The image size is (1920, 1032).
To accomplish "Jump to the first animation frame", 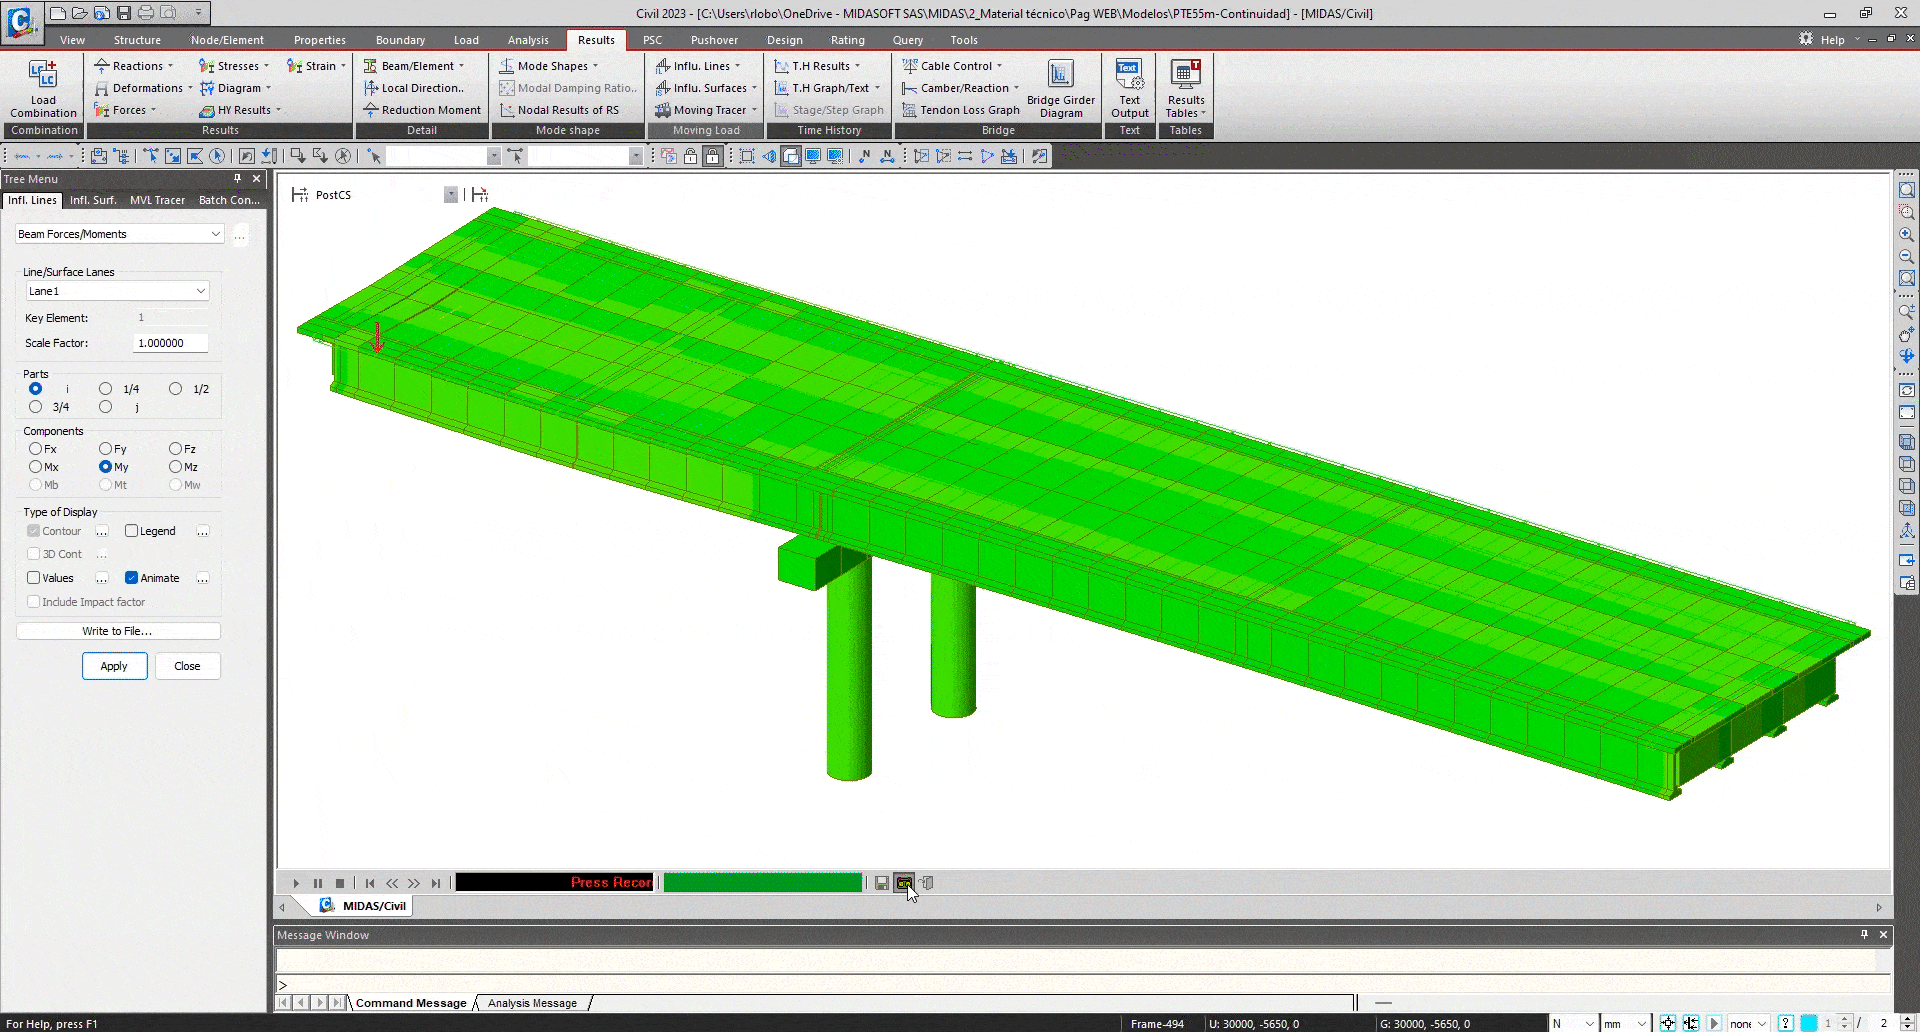I will pos(370,883).
